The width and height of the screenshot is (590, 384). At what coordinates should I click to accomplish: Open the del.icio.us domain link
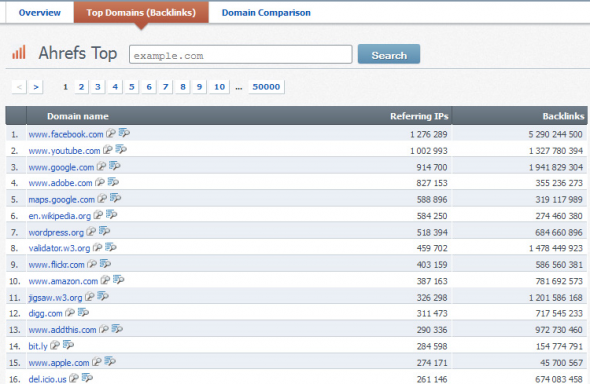pos(47,379)
